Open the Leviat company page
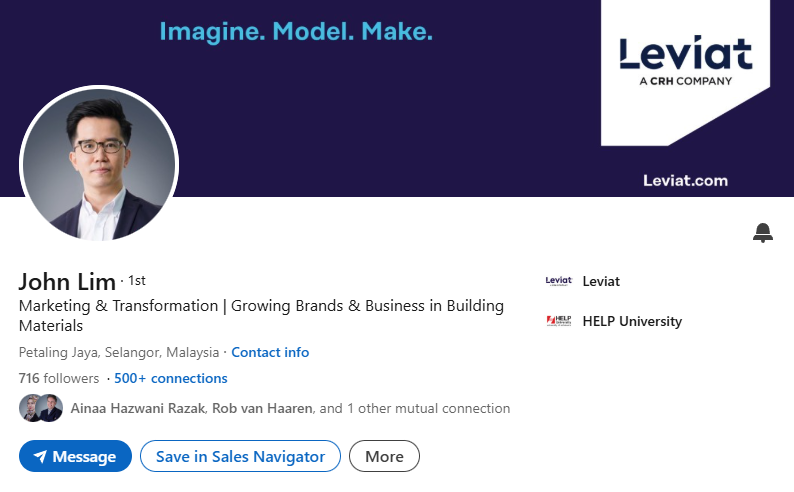Image resolution: width=794 pixels, height=492 pixels. [x=601, y=281]
